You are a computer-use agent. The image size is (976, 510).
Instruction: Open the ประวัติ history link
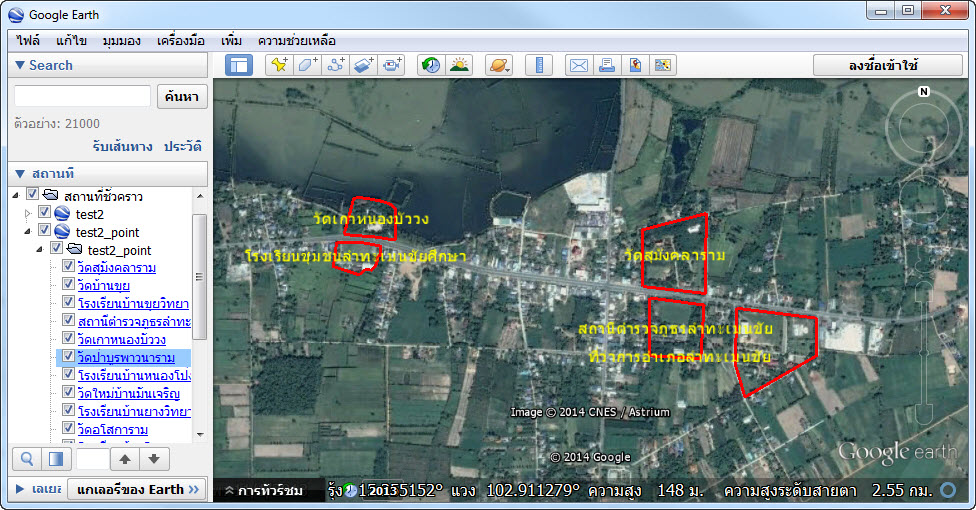182,147
